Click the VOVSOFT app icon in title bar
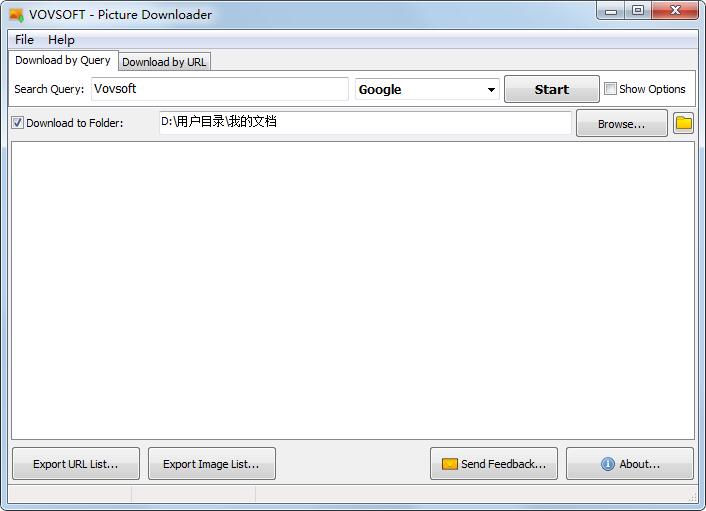The height and width of the screenshot is (511, 706). click(x=16, y=15)
